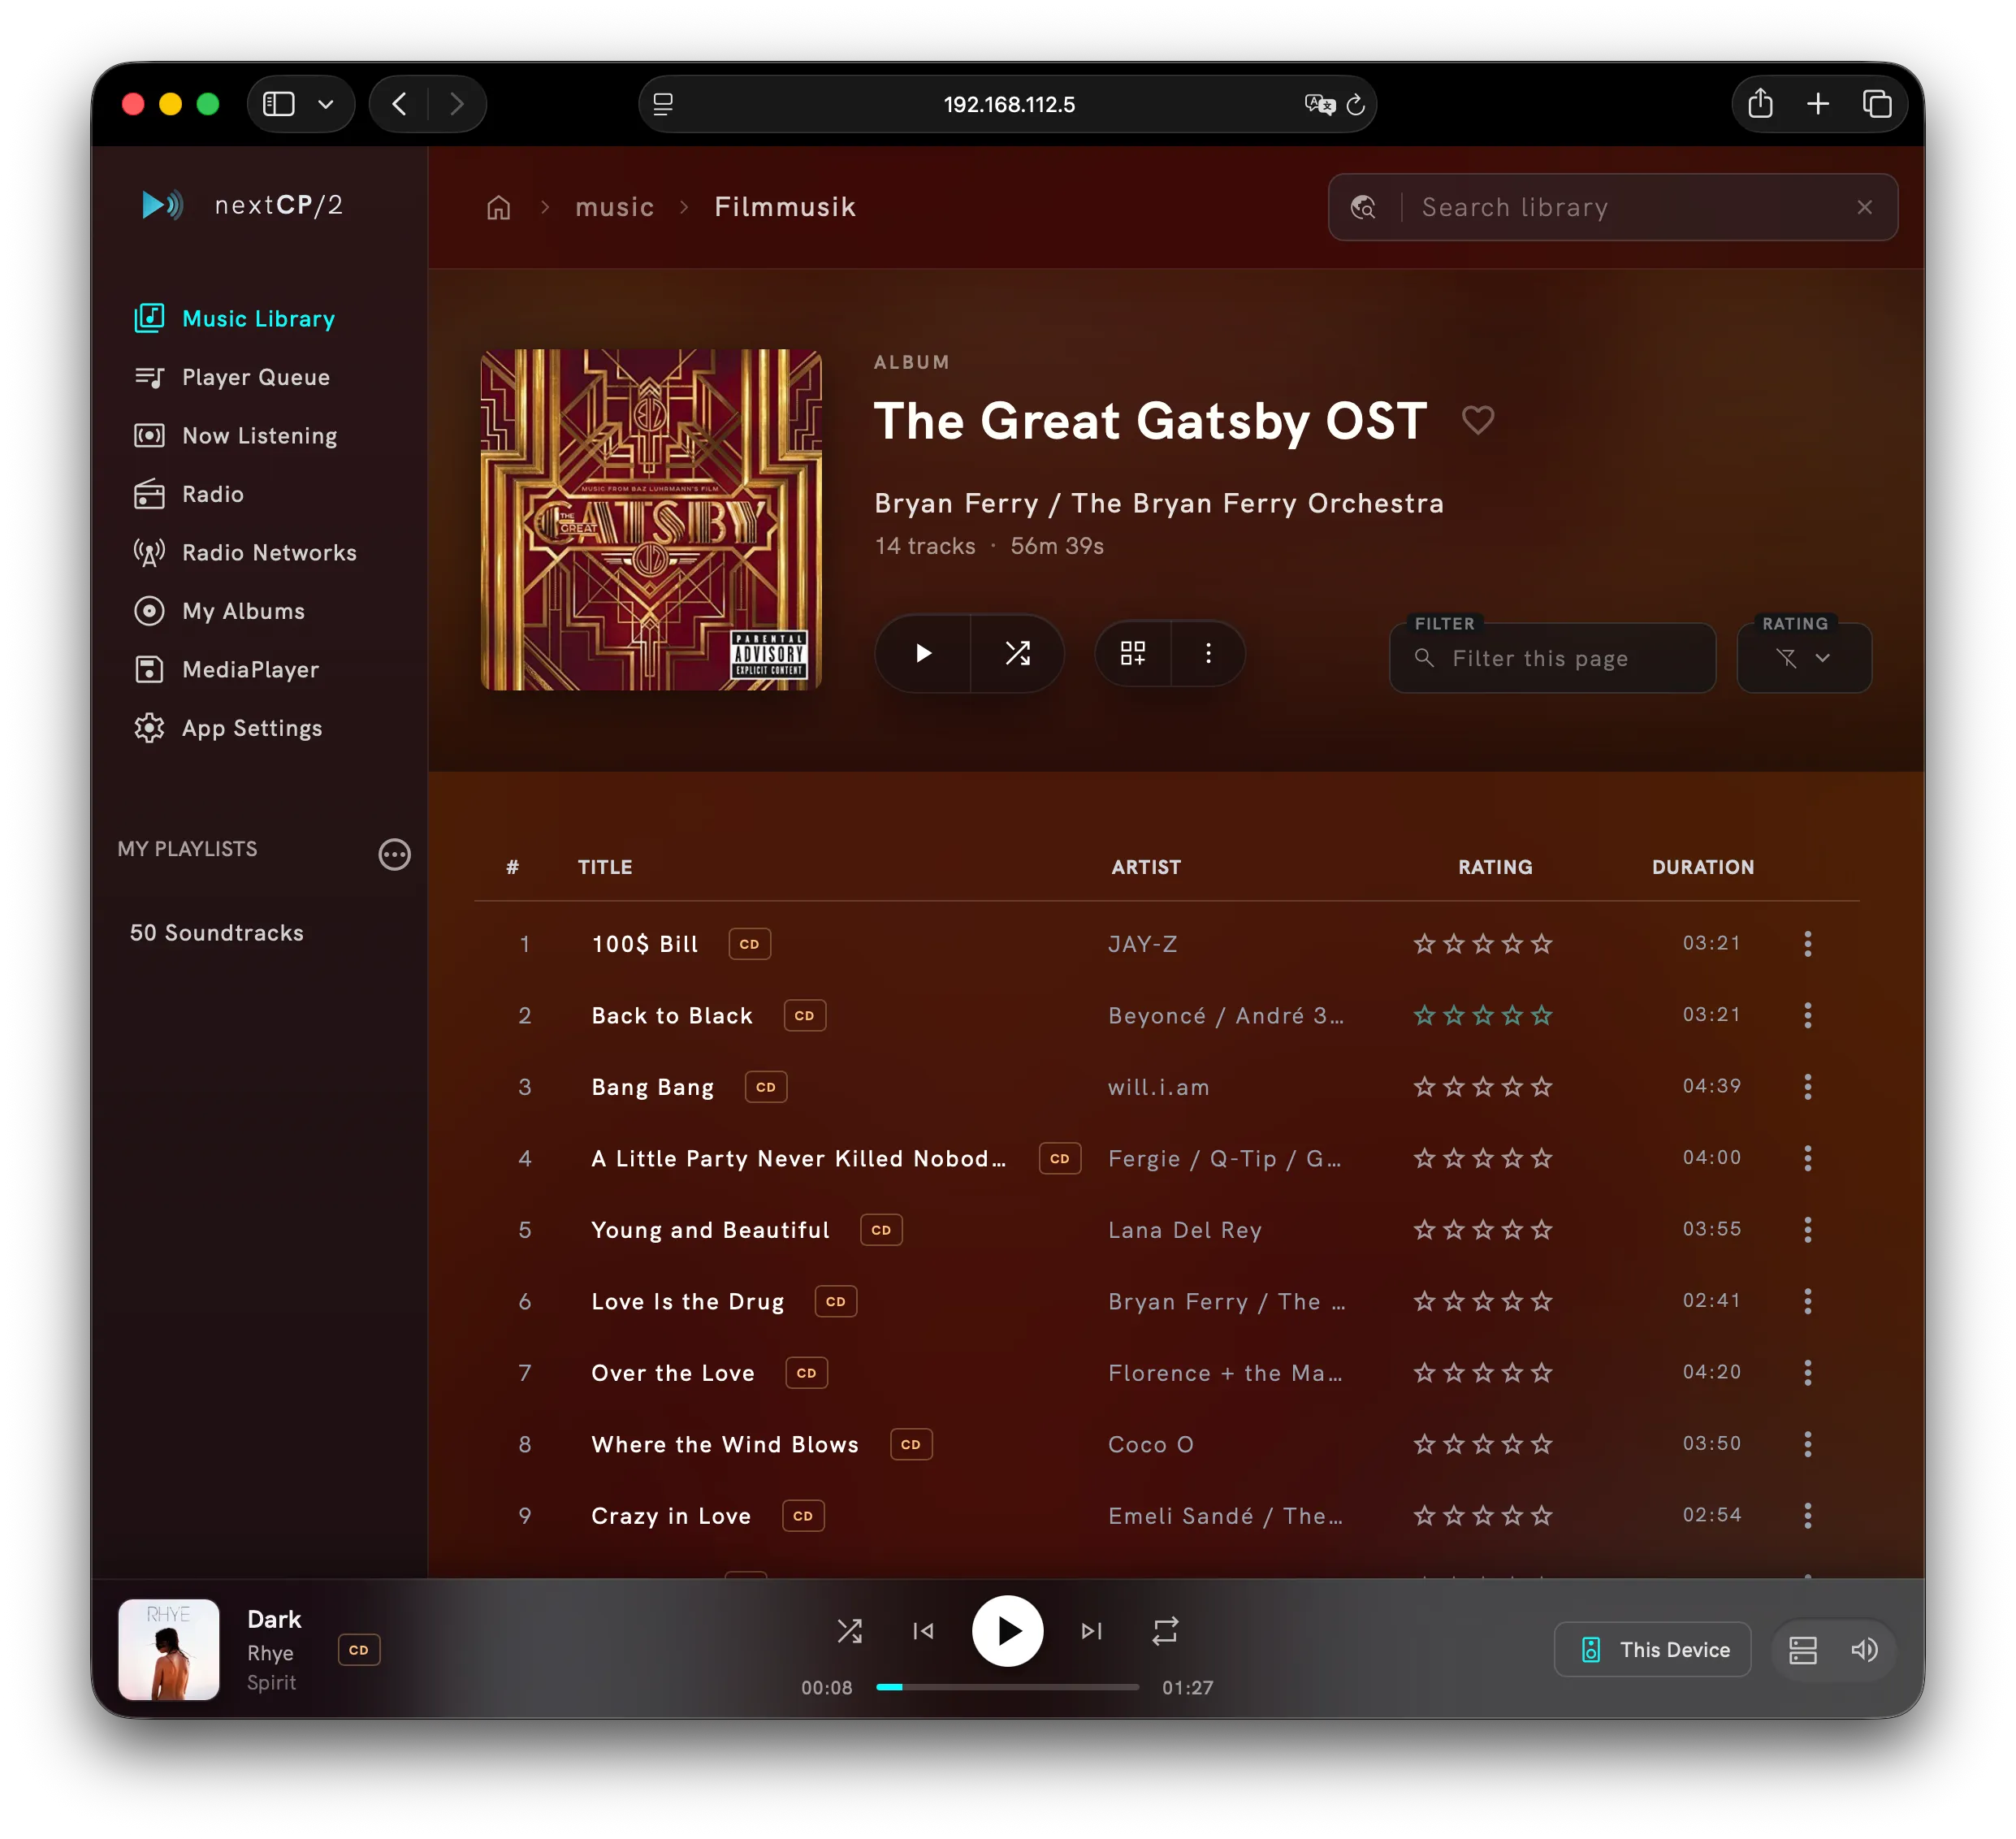Open options for Love Is the Drug

[1807, 1301]
